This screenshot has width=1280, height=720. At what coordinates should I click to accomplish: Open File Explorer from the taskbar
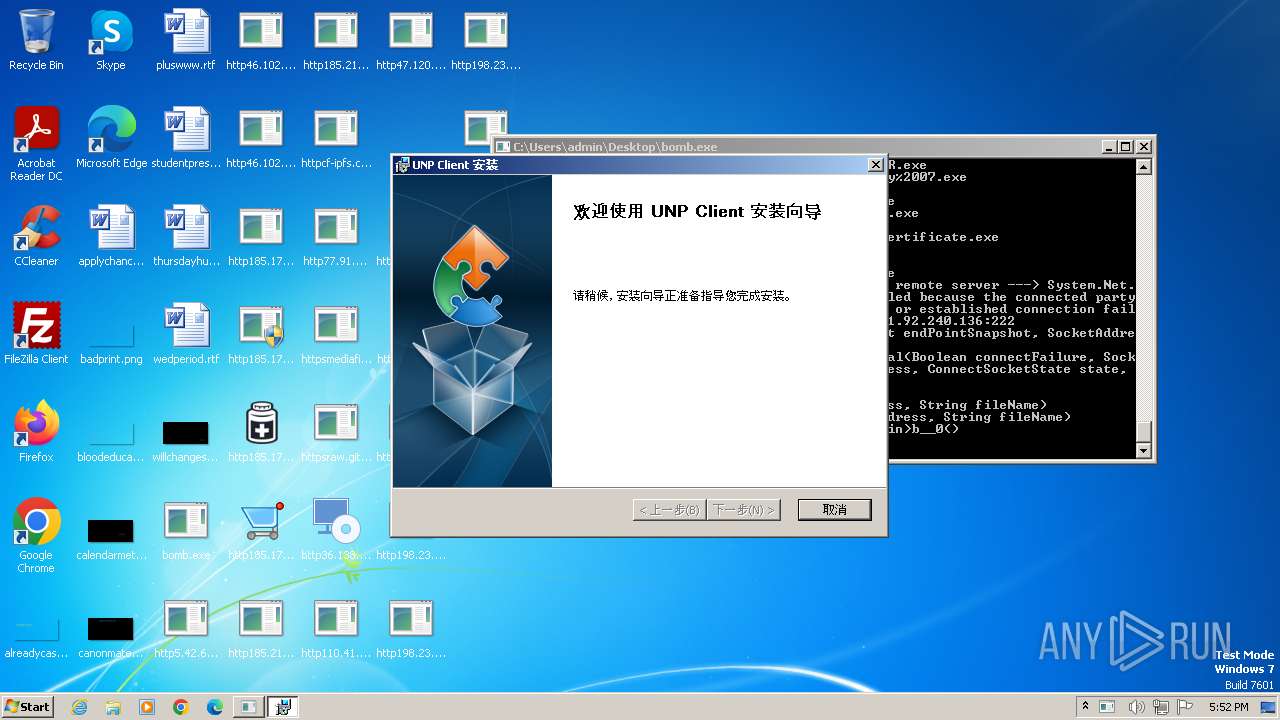[113, 707]
